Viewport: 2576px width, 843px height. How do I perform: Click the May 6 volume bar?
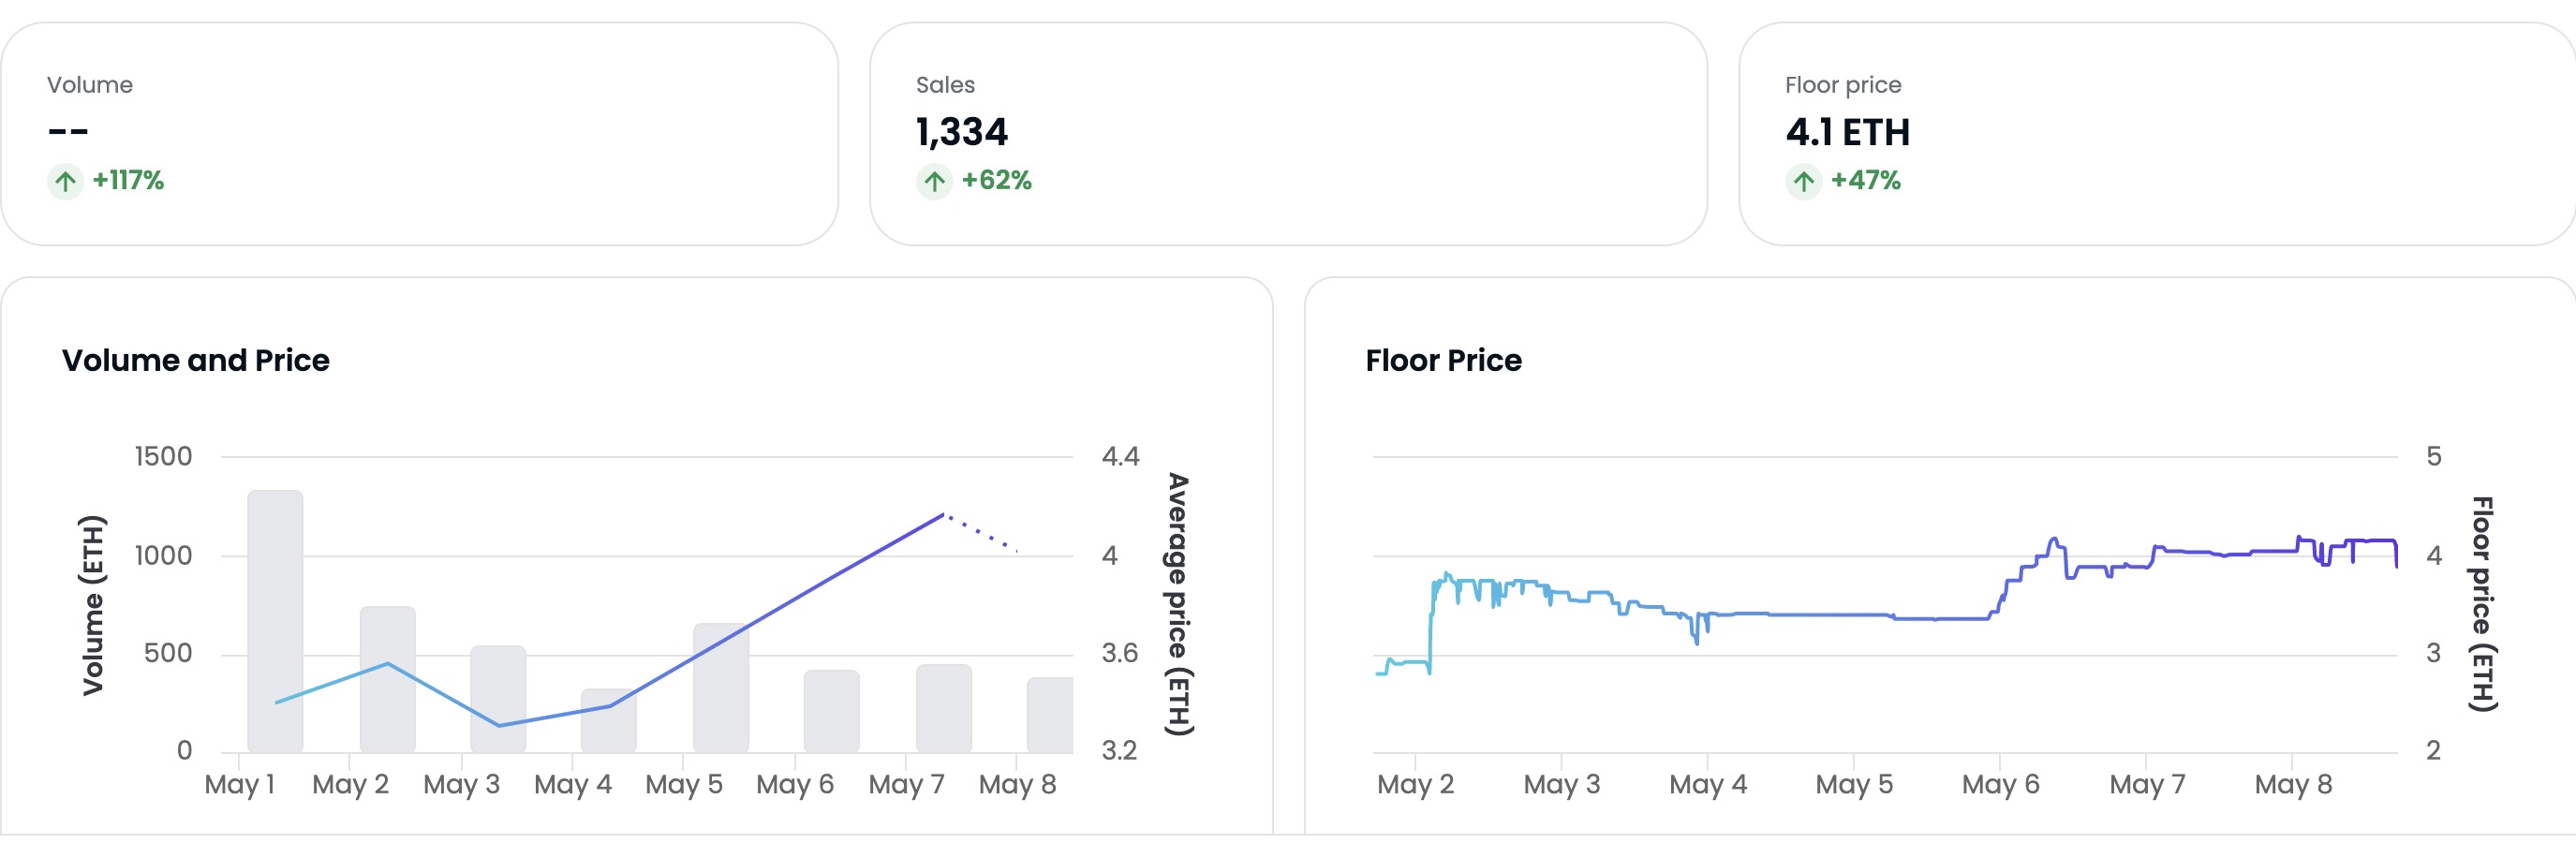[831, 711]
